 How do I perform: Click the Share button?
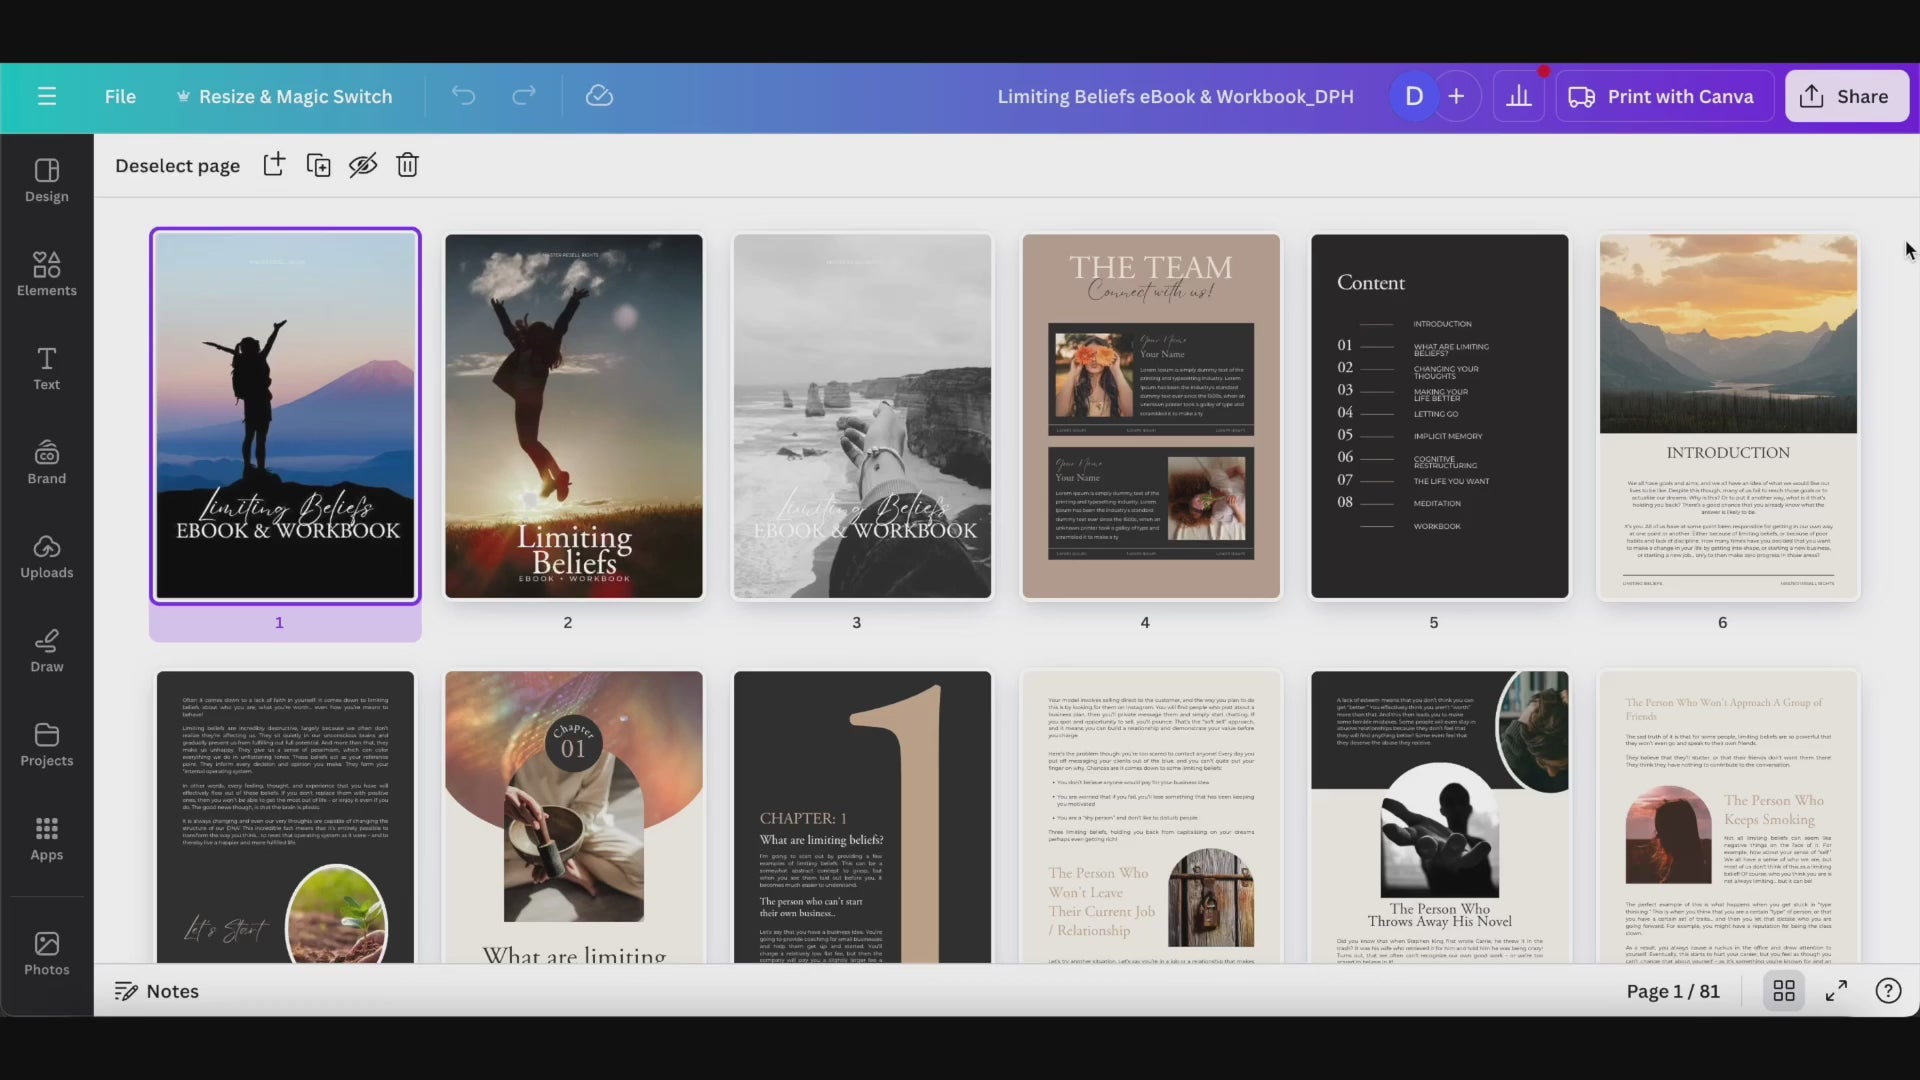point(1846,96)
